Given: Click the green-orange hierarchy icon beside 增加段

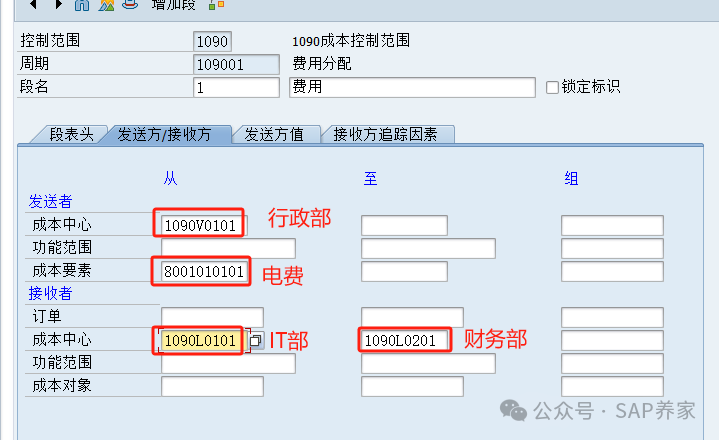Looking at the screenshot, I should coord(216,5).
